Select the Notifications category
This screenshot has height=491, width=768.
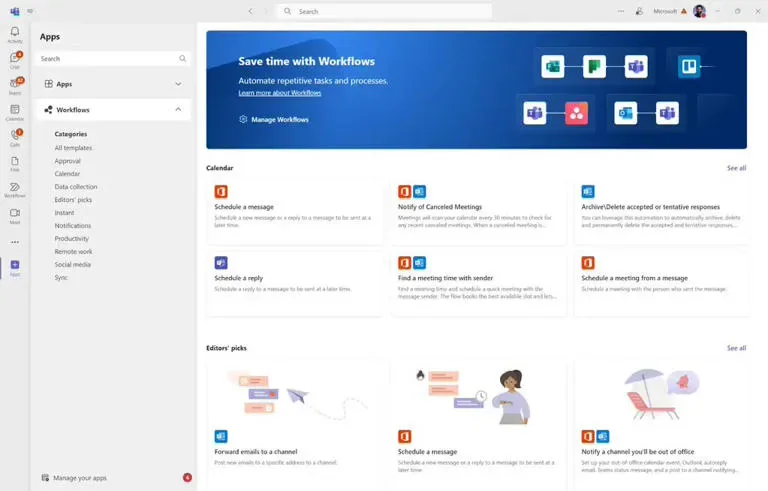(72, 225)
